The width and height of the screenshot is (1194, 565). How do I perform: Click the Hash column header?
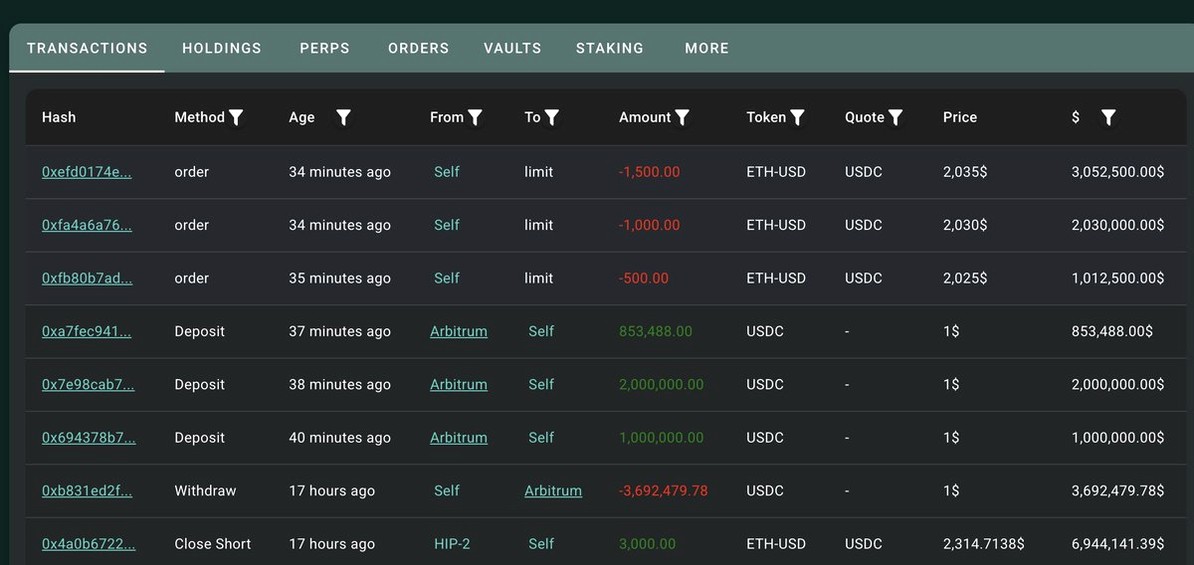pos(59,117)
